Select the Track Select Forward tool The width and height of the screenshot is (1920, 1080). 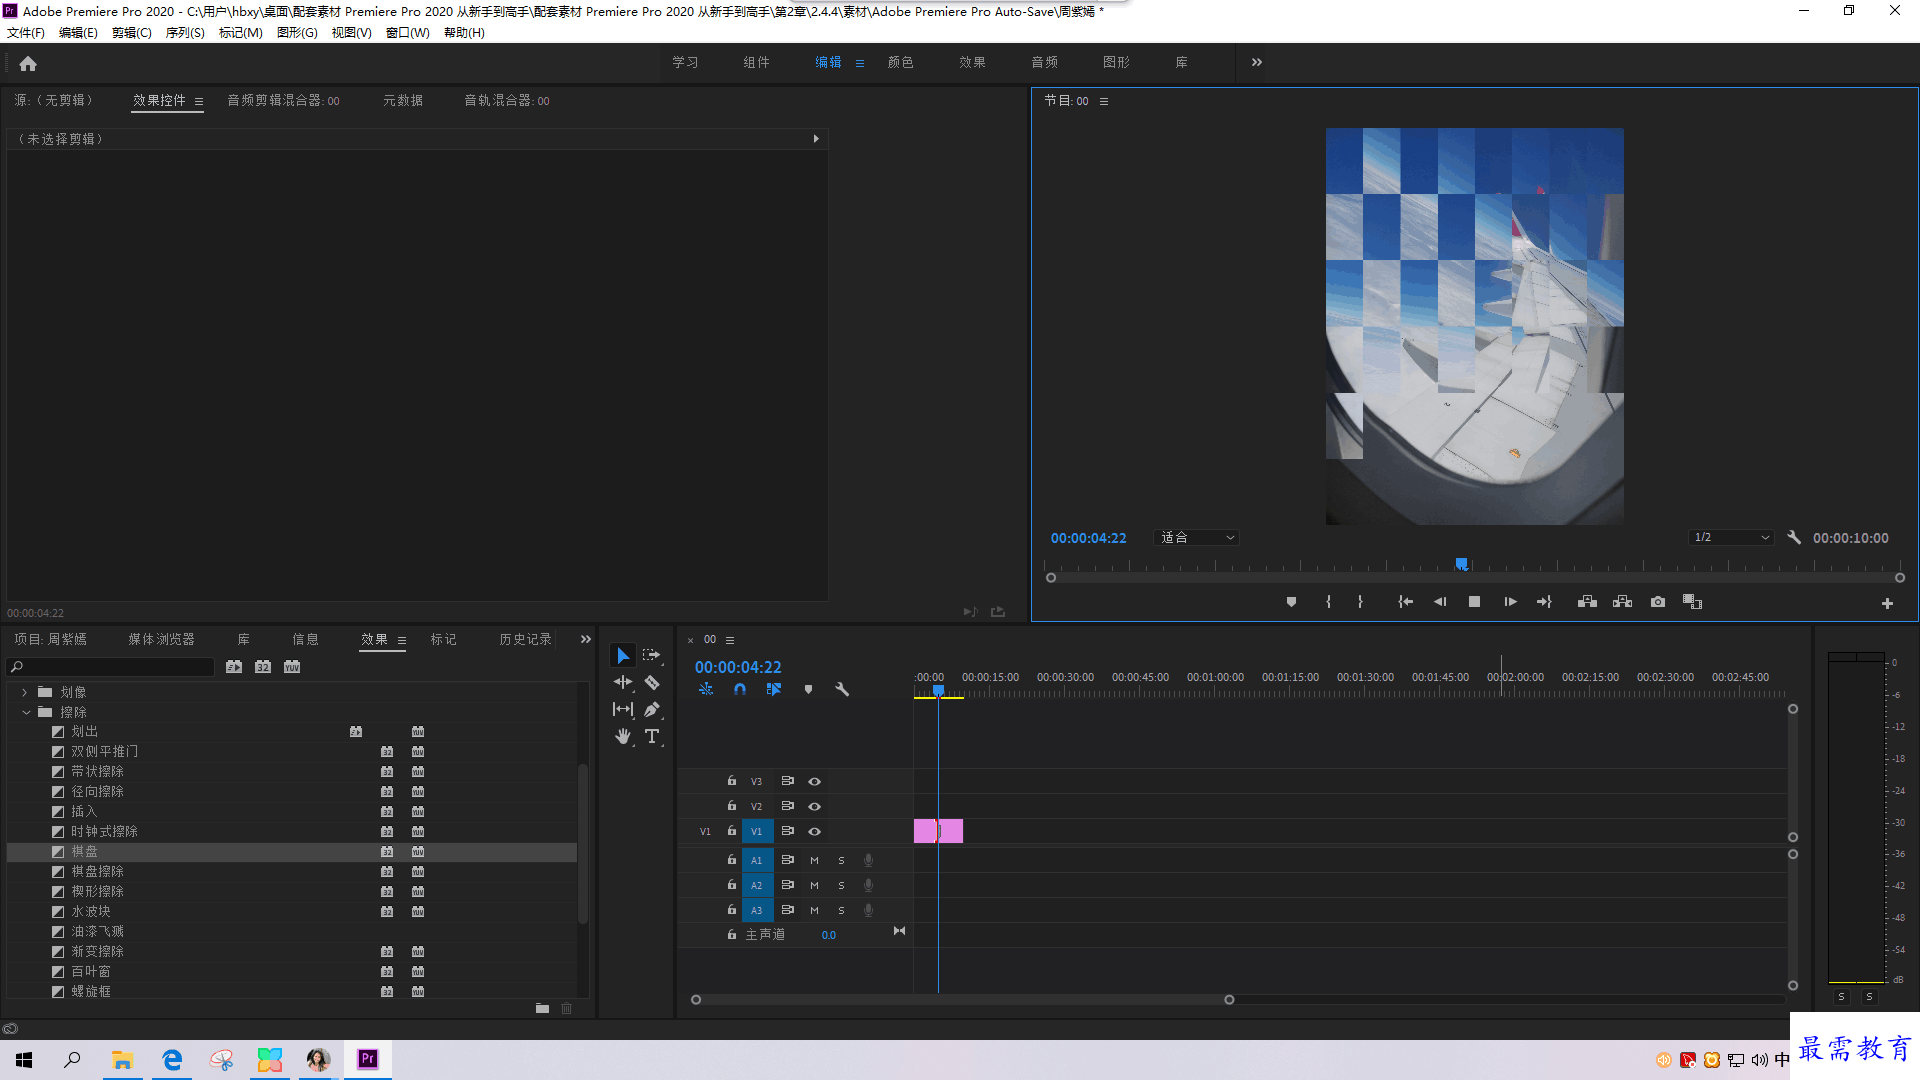652,656
